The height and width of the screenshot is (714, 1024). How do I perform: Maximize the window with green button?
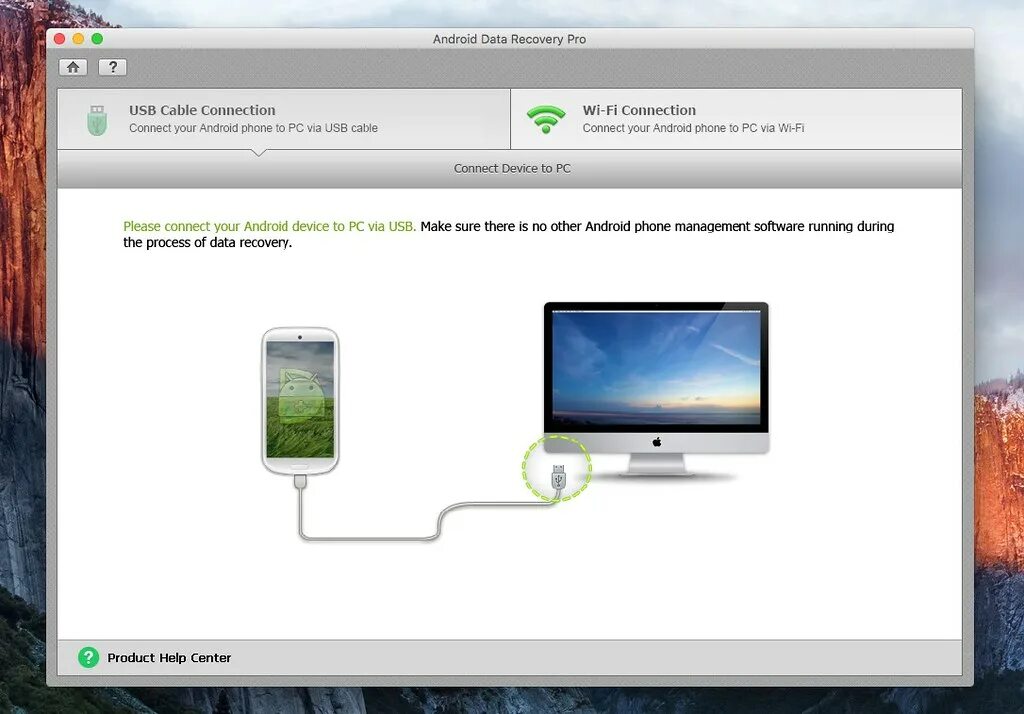[x=97, y=39]
